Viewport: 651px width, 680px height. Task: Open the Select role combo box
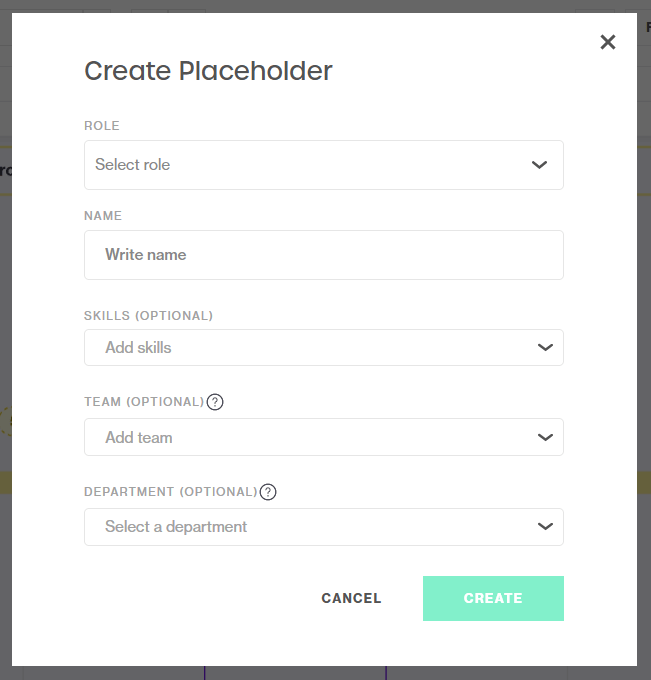pos(300,165)
